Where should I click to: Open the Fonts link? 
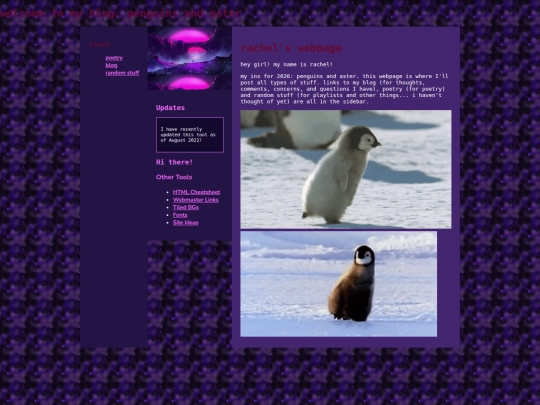tap(180, 215)
